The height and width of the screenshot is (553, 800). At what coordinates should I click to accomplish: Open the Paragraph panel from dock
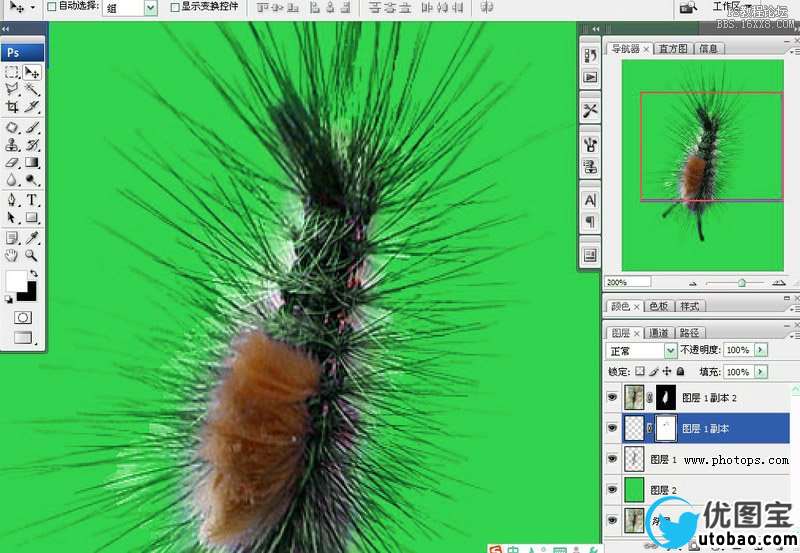[x=590, y=222]
